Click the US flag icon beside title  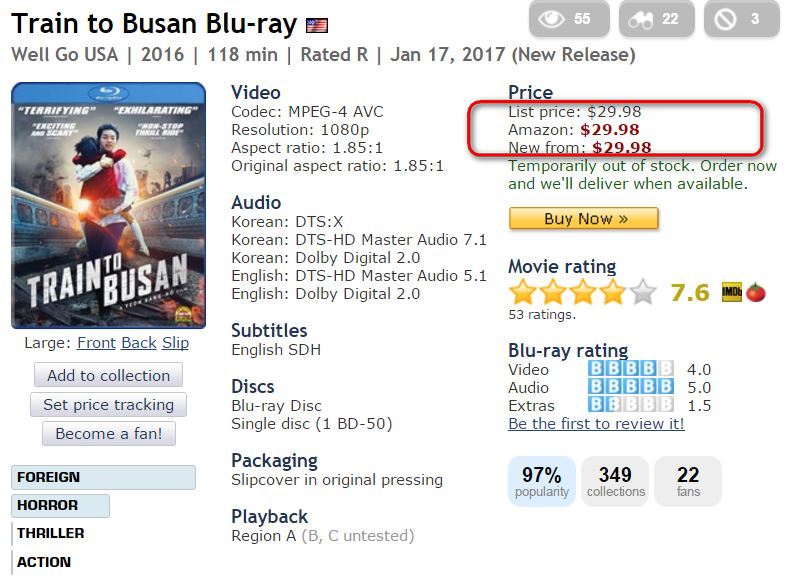(x=316, y=25)
